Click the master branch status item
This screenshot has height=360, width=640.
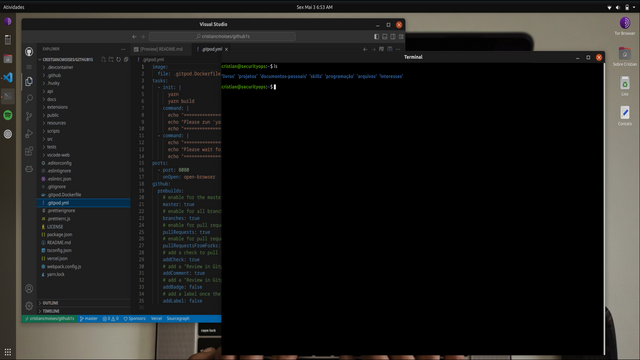tap(89, 319)
